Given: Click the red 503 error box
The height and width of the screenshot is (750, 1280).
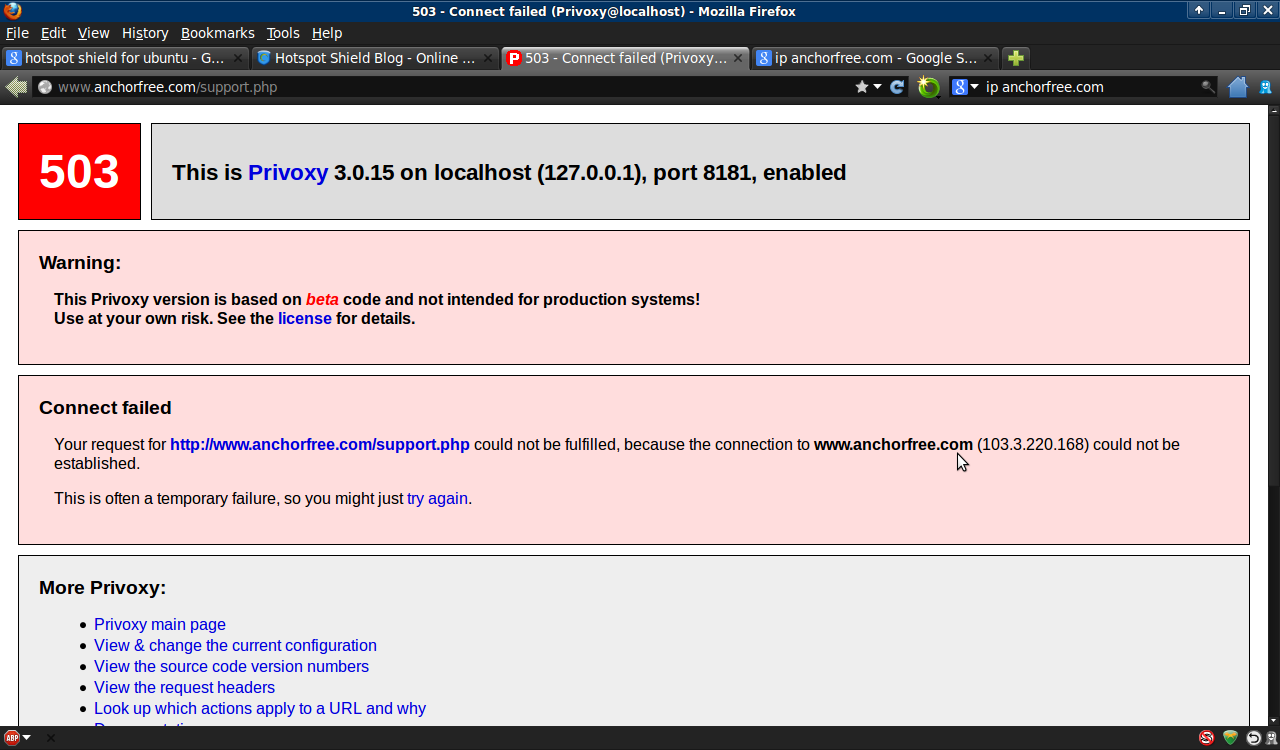Looking at the screenshot, I should [x=79, y=171].
